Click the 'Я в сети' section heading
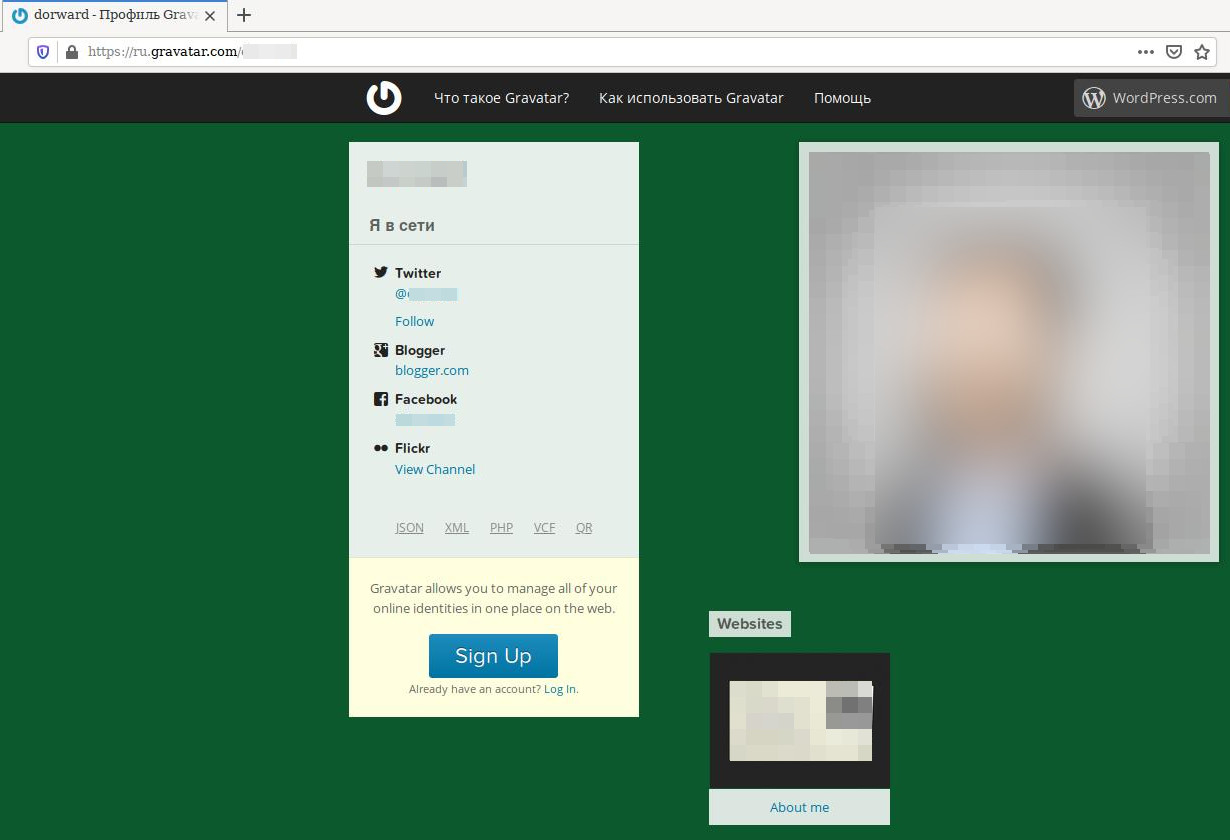The width and height of the screenshot is (1230, 840). point(402,225)
